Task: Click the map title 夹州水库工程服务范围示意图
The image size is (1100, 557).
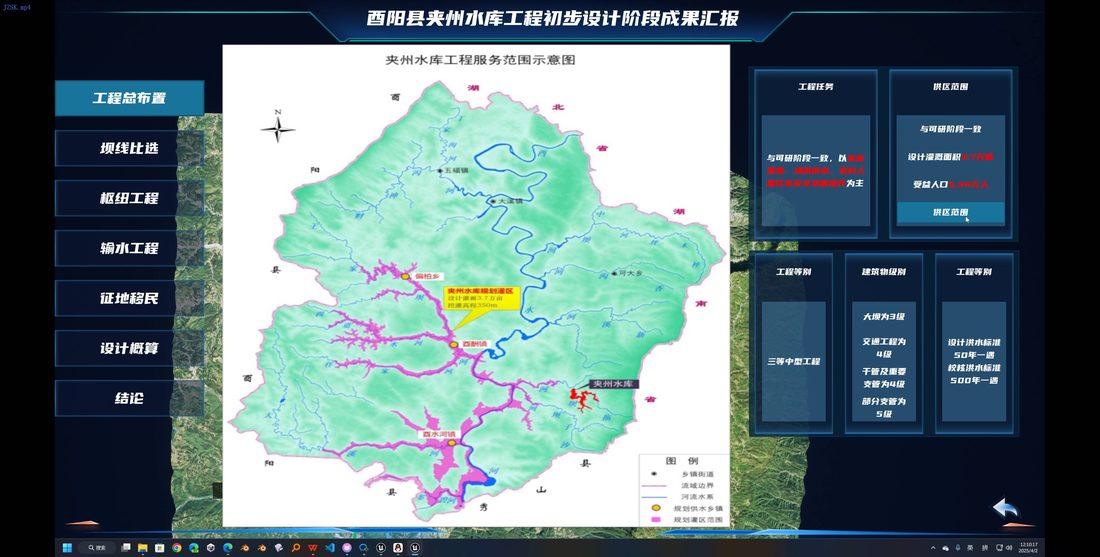Action: [481, 60]
